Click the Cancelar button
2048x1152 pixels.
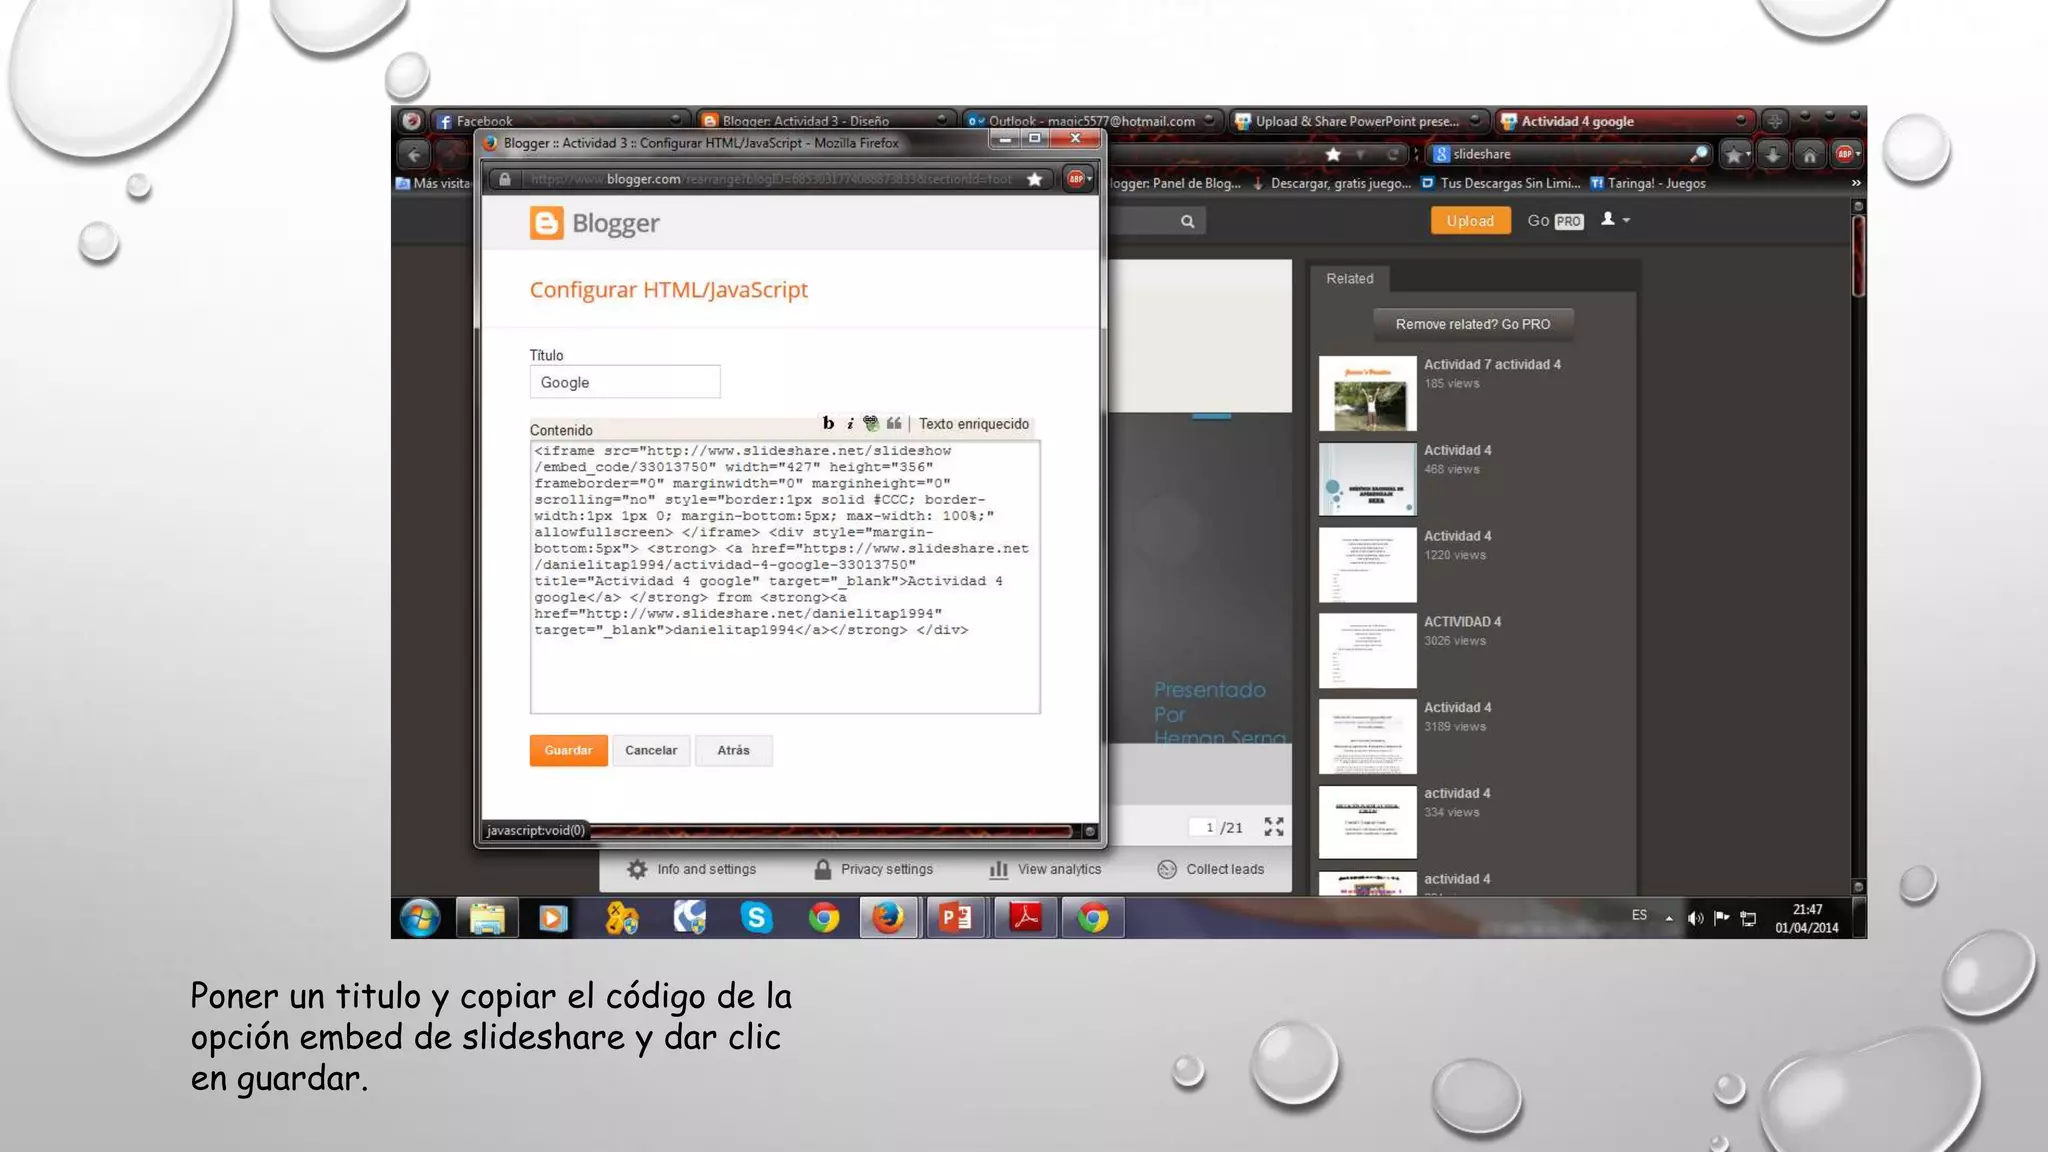click(651, 750)
